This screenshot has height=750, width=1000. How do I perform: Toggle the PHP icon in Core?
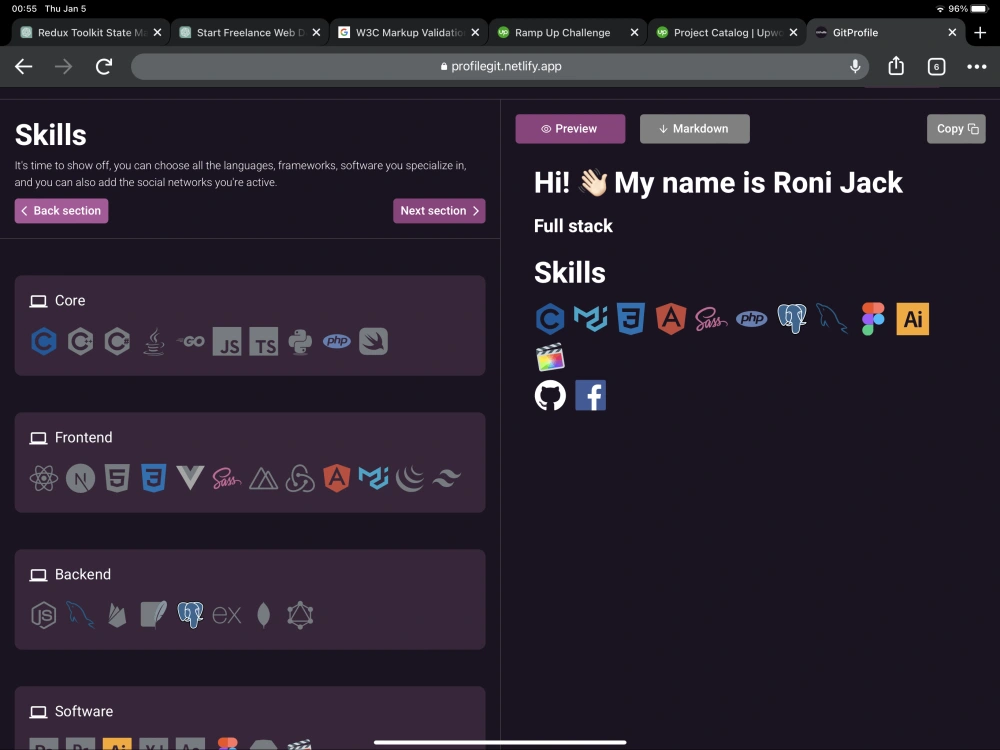[x=337, y=341]
